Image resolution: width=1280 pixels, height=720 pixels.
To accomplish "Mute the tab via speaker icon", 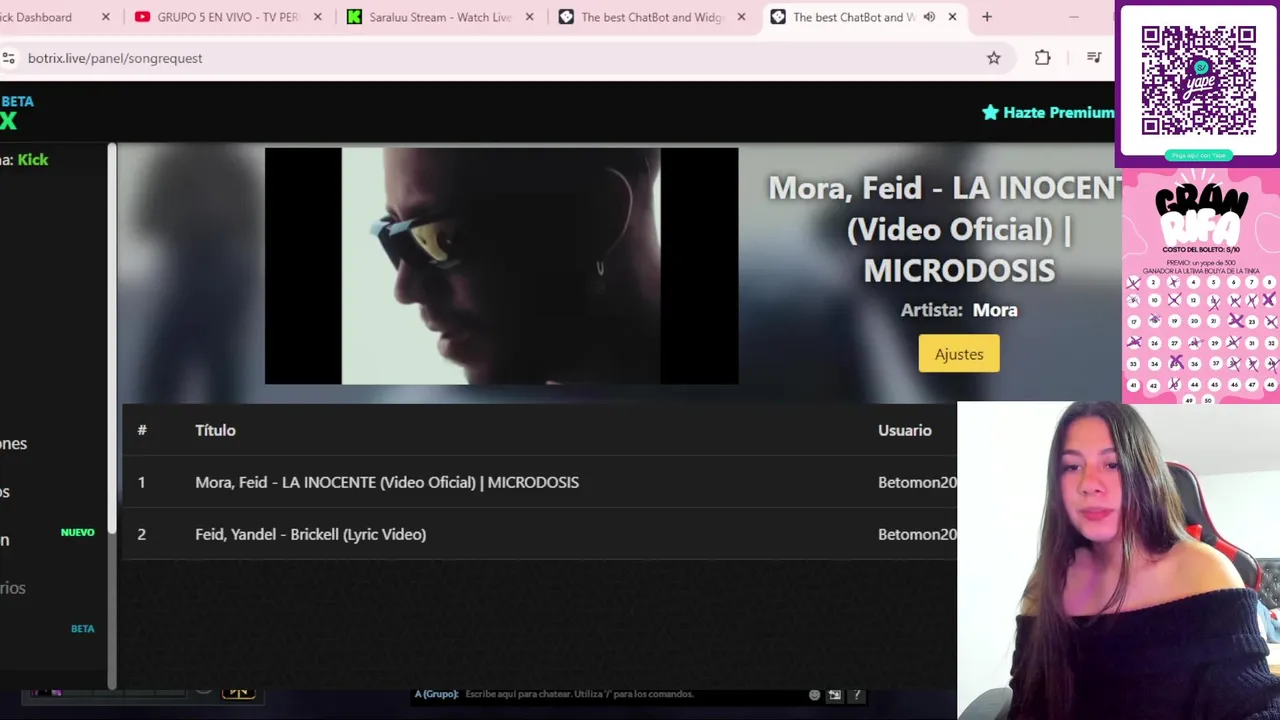I will click(x=929, y=17).
